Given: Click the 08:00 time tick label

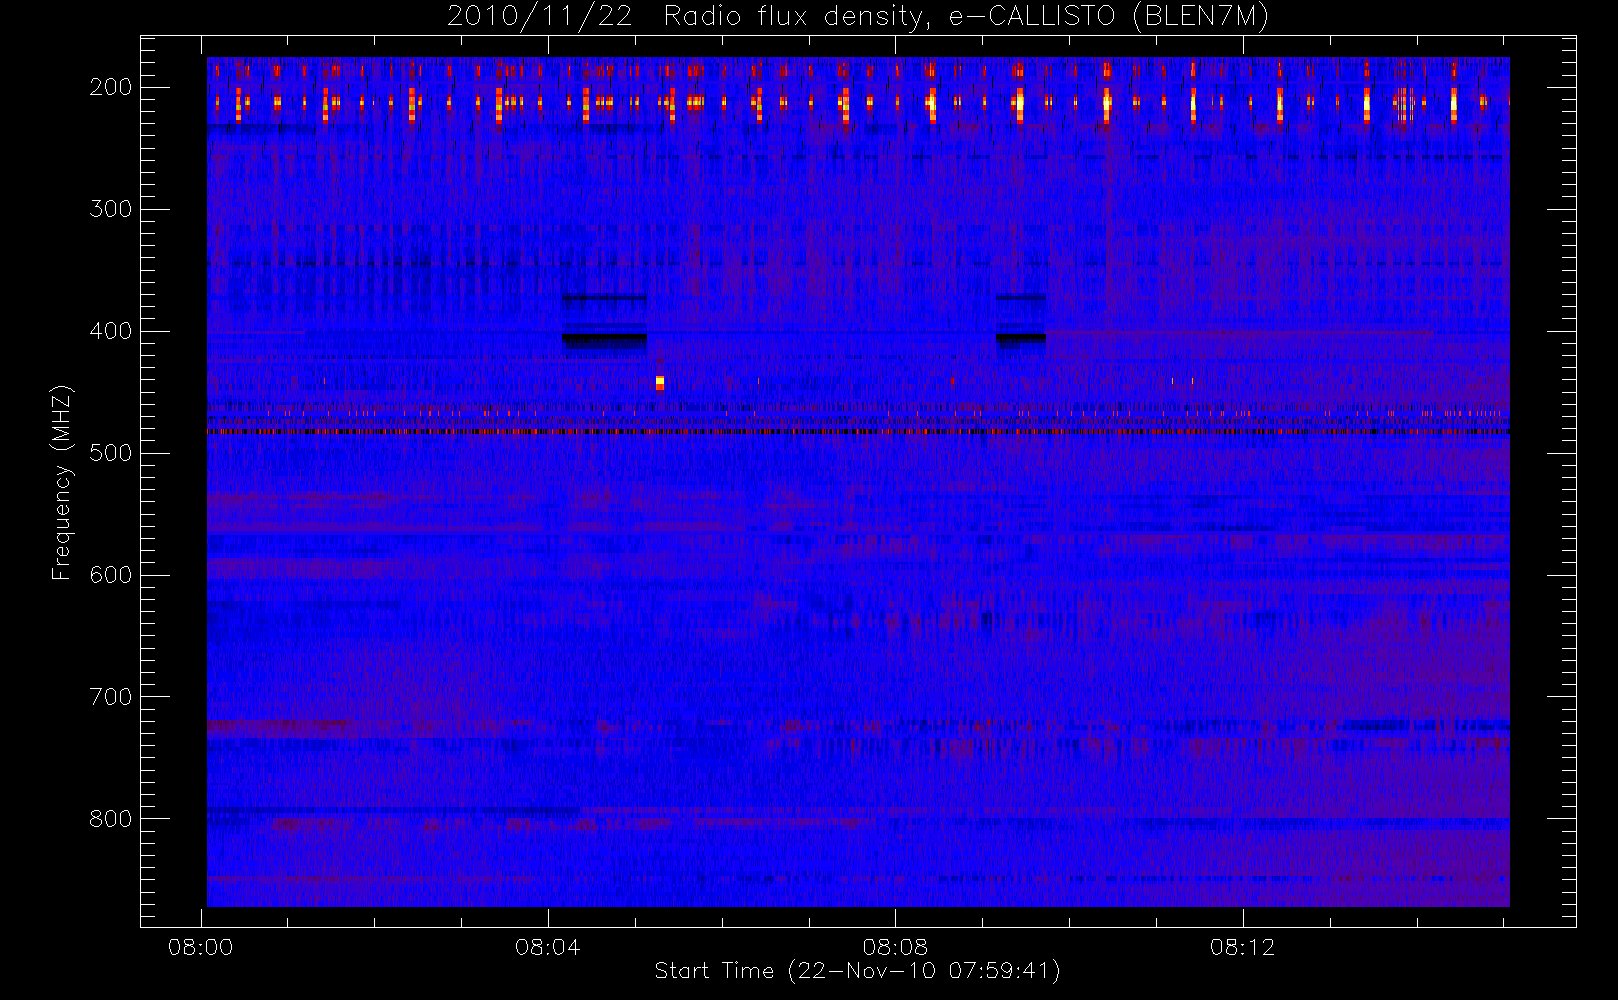Looking at the screenshot, I should (x=201, y=947).
